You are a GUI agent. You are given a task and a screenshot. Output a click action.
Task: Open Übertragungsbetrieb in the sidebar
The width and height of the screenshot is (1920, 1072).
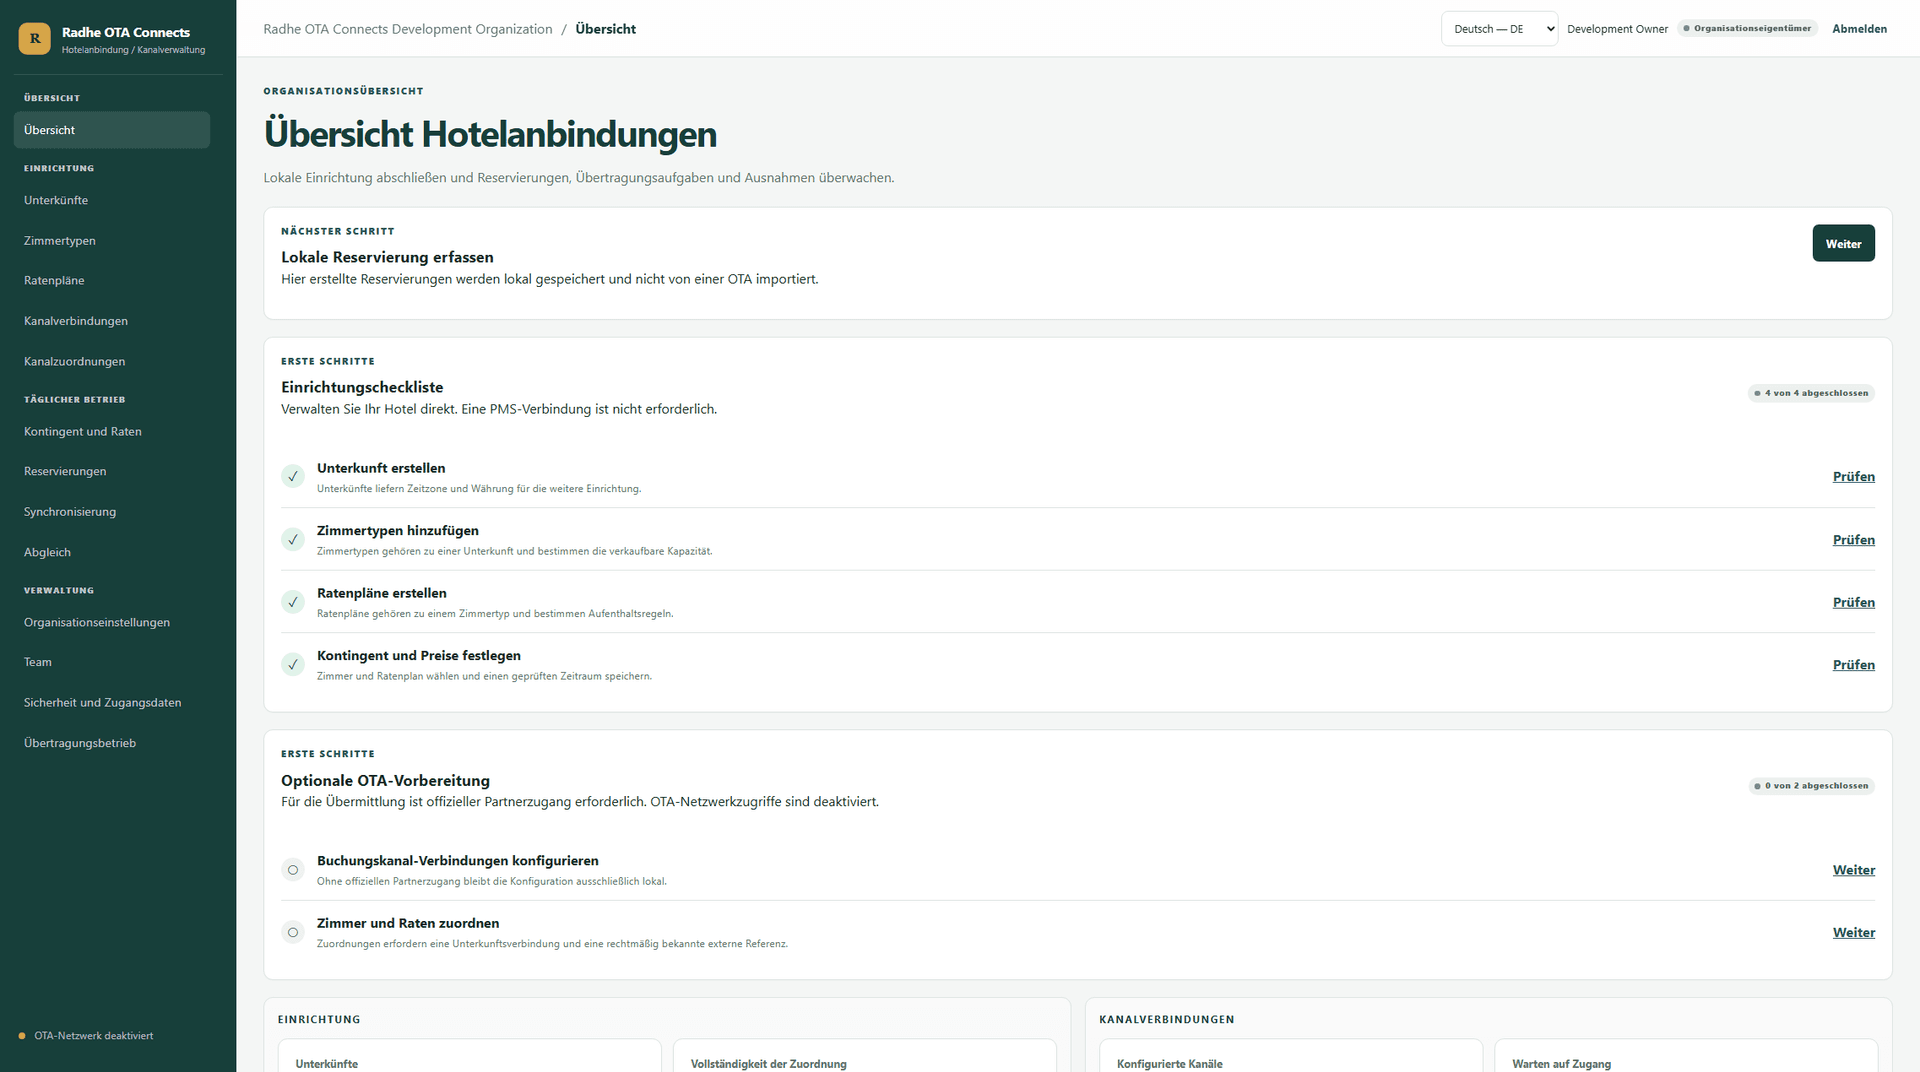112,743
